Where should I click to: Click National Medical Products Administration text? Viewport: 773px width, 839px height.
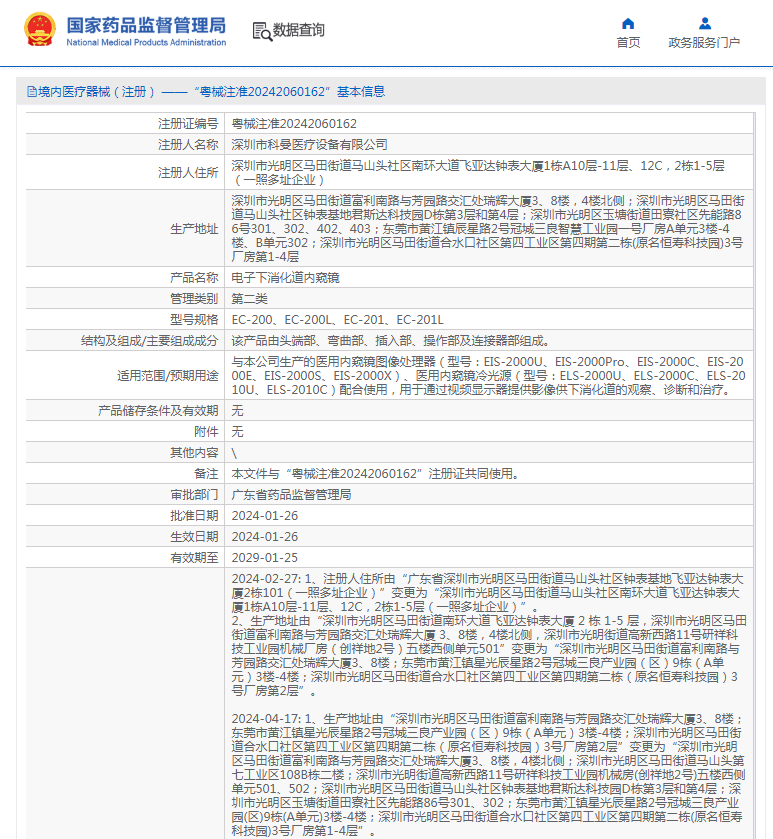146,42
